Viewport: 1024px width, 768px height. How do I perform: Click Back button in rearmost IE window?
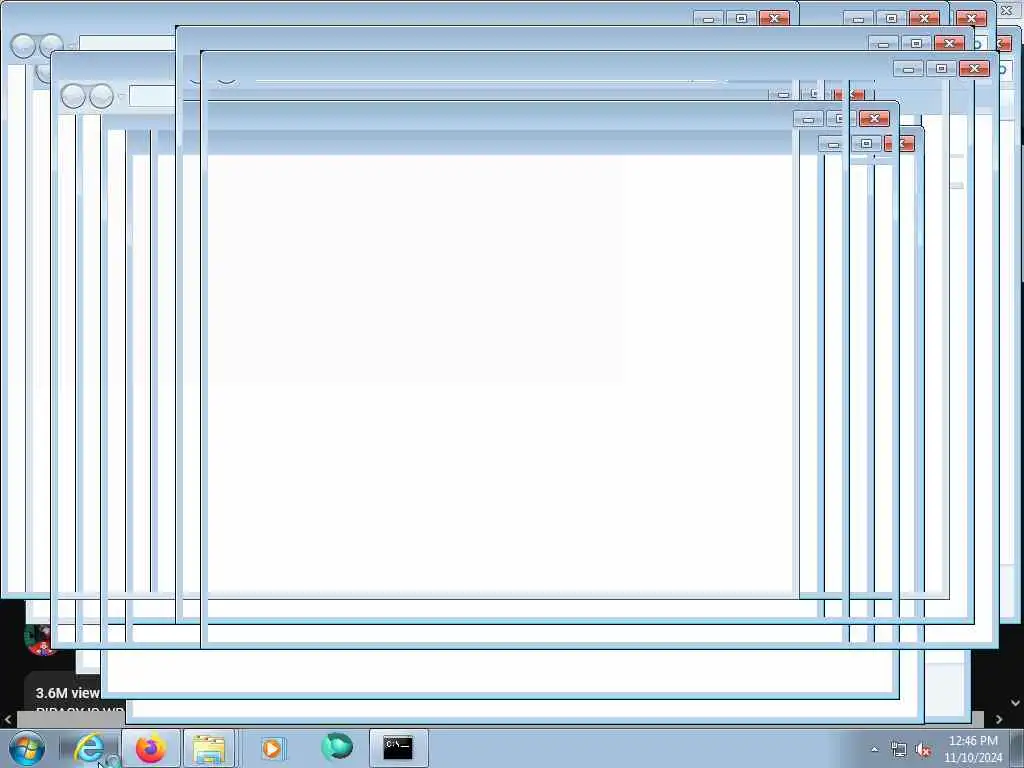point(23,46)
